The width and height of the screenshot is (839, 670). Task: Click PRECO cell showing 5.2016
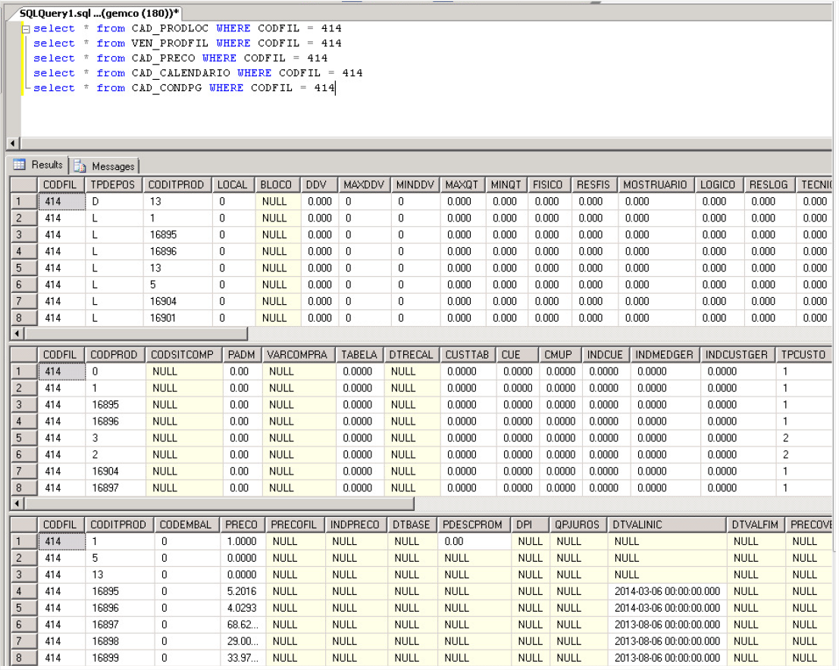(243, 591)
